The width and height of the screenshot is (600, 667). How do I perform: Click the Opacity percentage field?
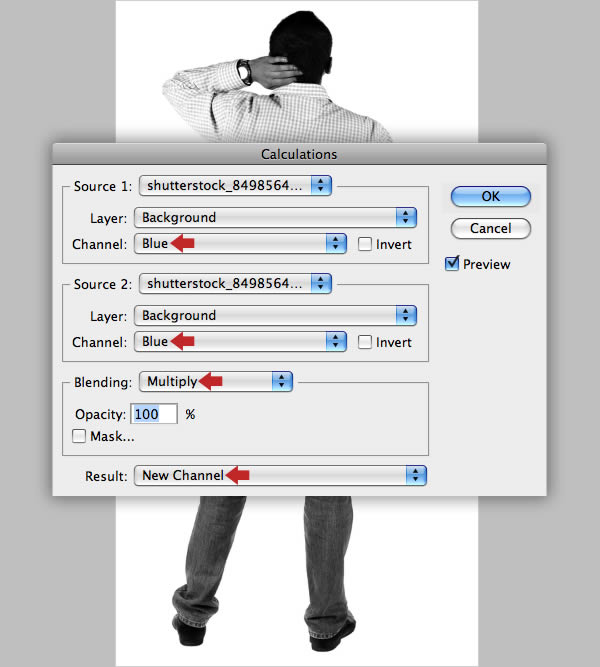154,414
